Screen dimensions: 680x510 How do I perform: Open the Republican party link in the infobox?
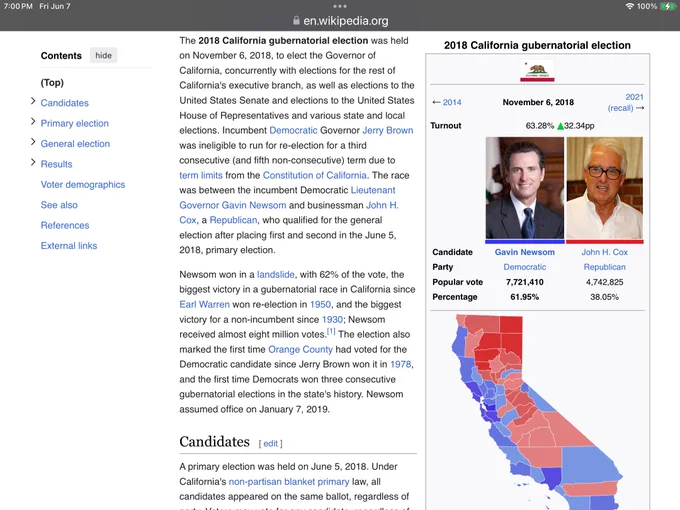(605, 267)
